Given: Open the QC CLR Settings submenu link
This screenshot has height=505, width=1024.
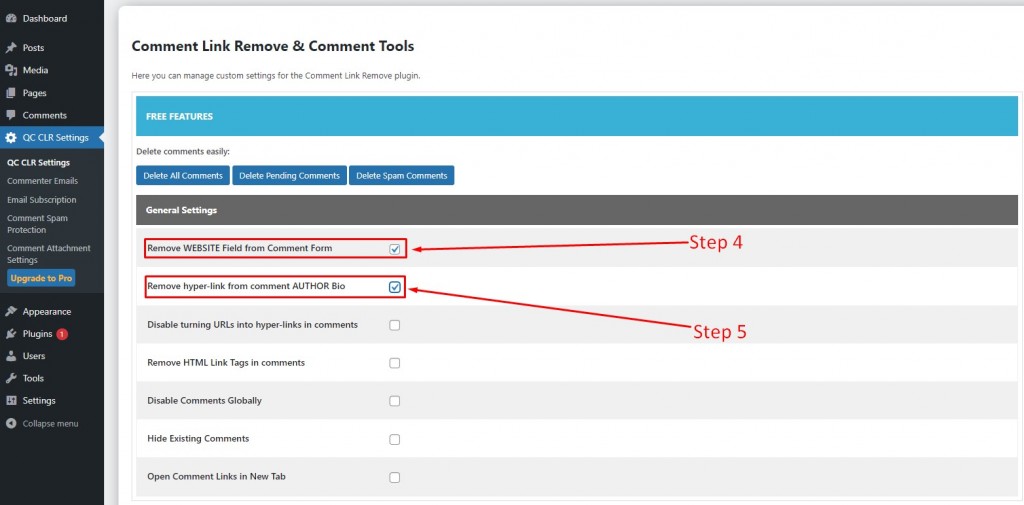Looking at the screenshot, I should pos(39,163).
